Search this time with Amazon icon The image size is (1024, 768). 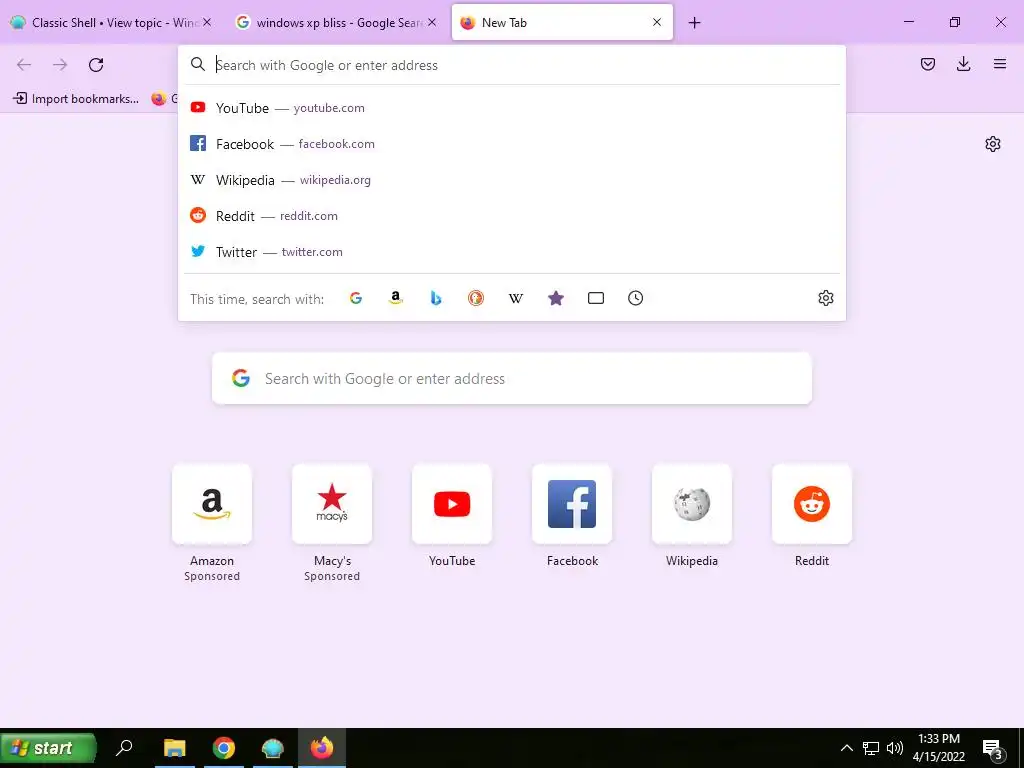396,298
